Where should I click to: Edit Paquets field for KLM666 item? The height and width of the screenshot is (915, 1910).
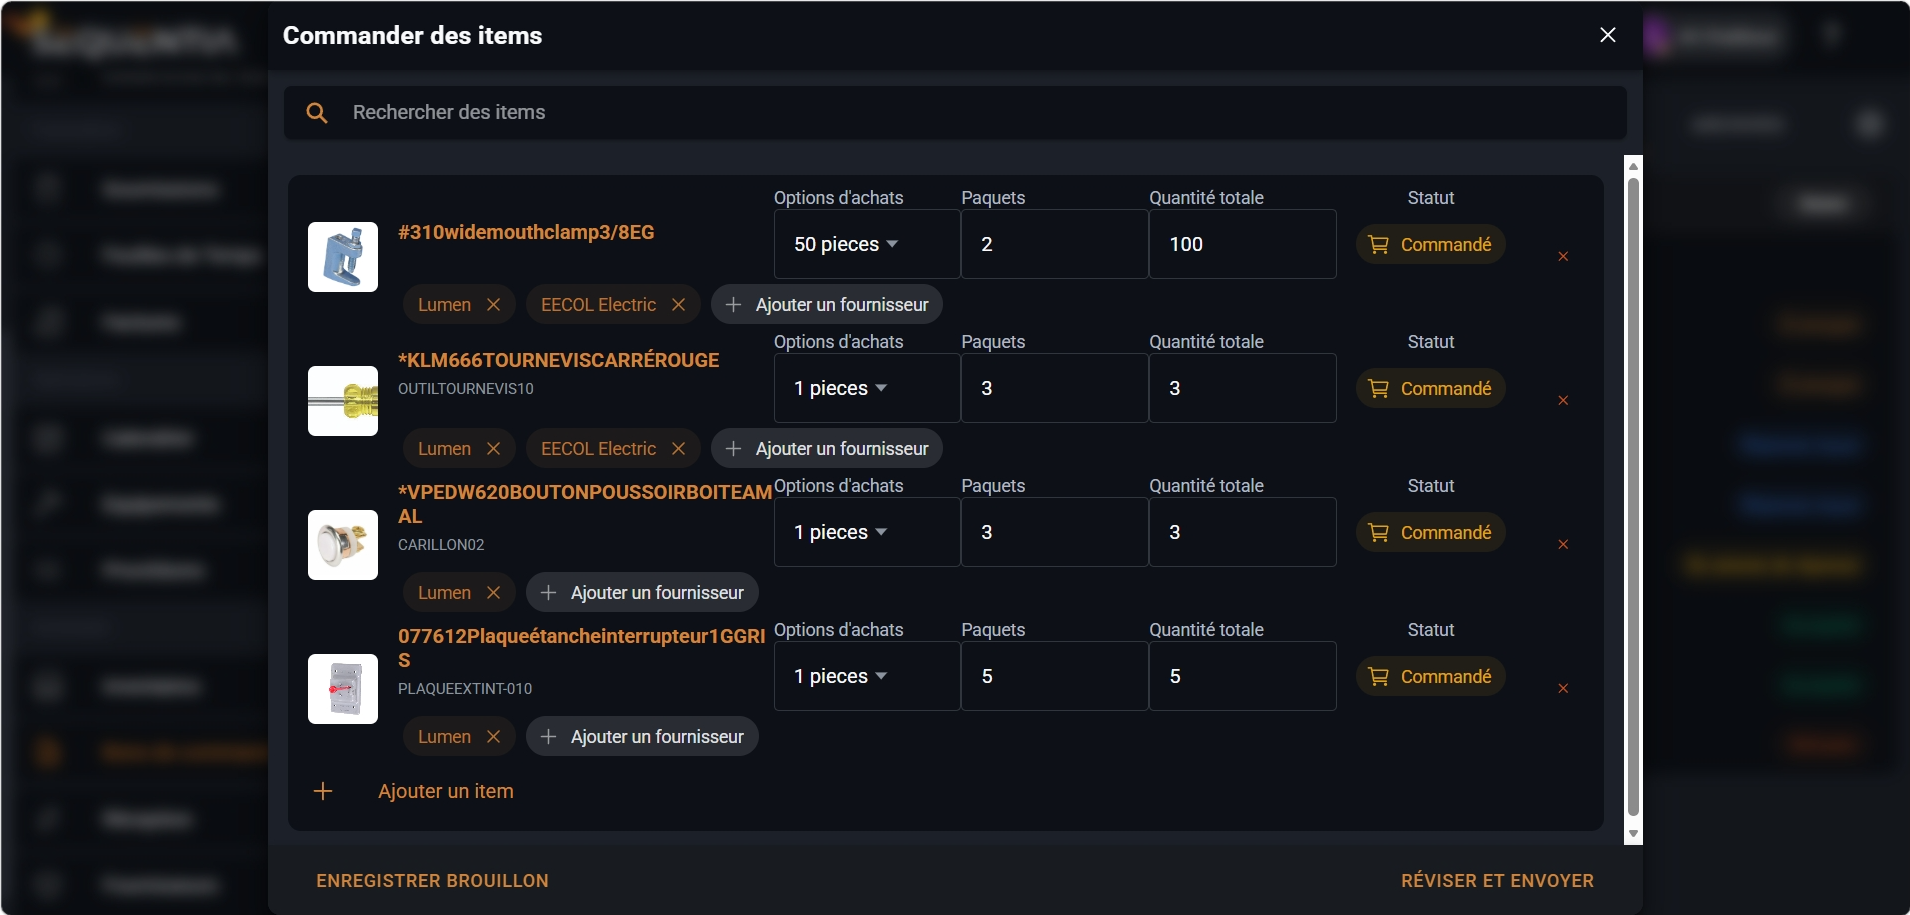(1055, 388)
